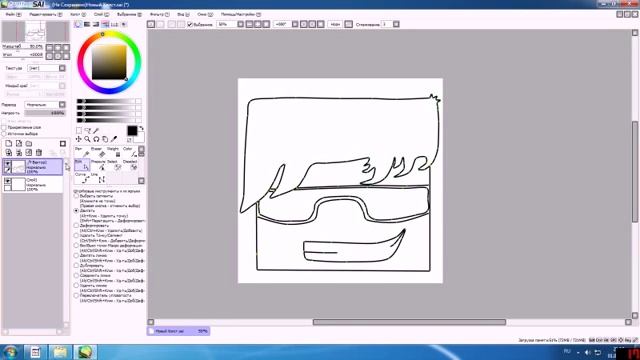Select the Pen vector tool
This screenshot has height=360, width=640.
(x=82, y=152)
